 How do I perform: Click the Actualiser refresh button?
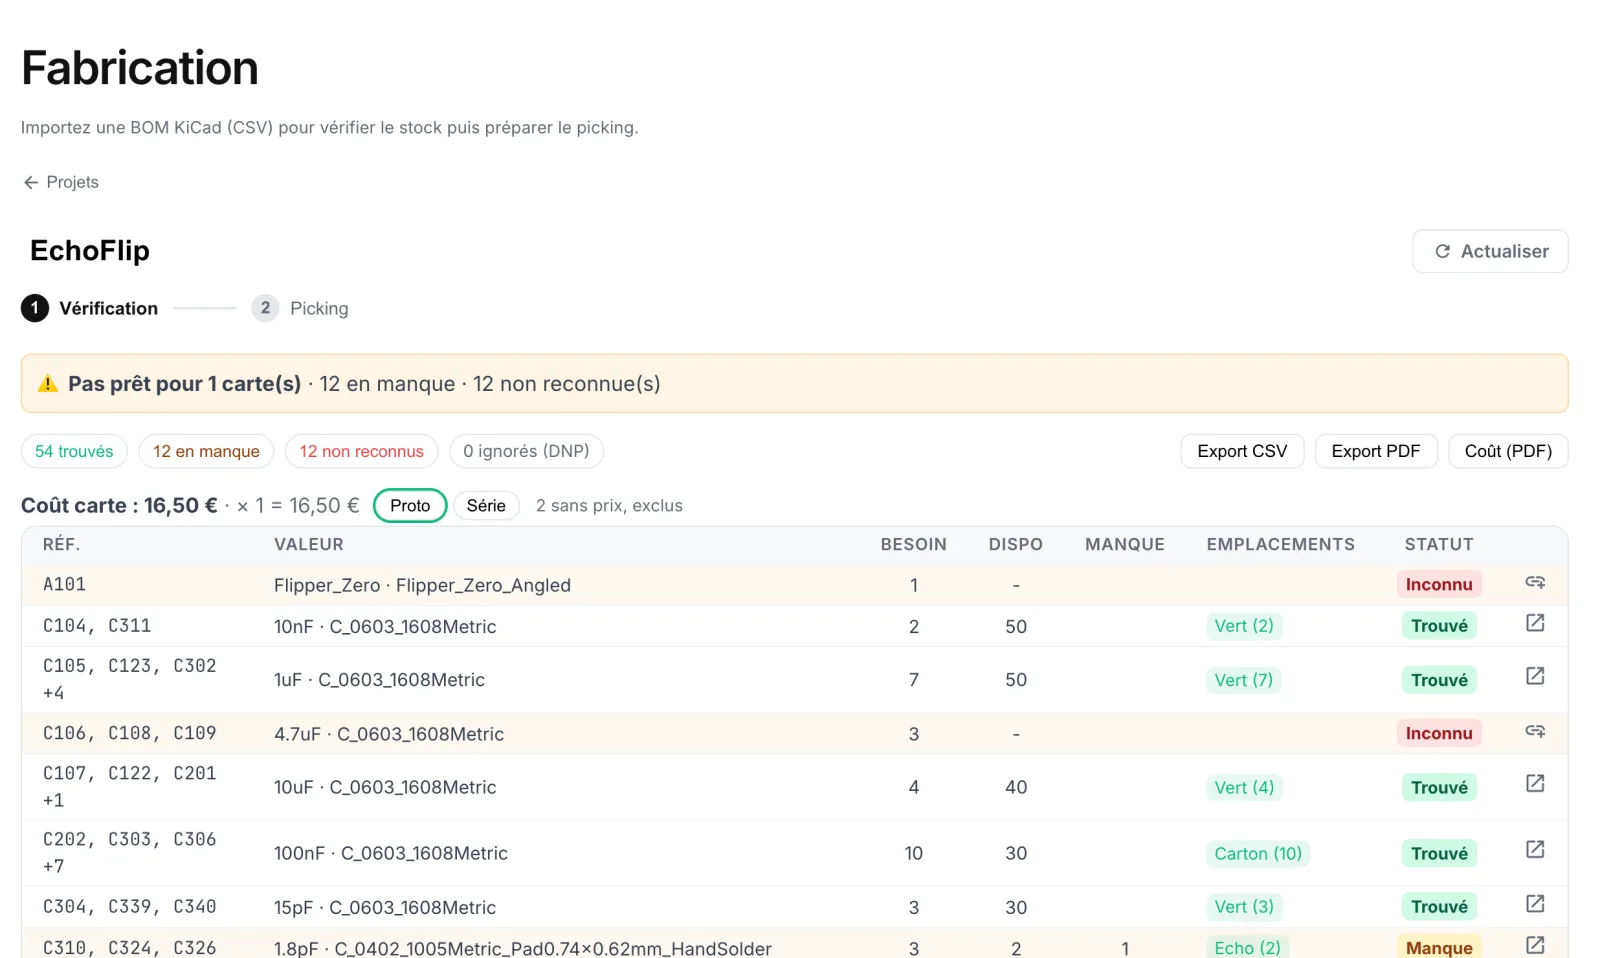(x=1490, y=251)
